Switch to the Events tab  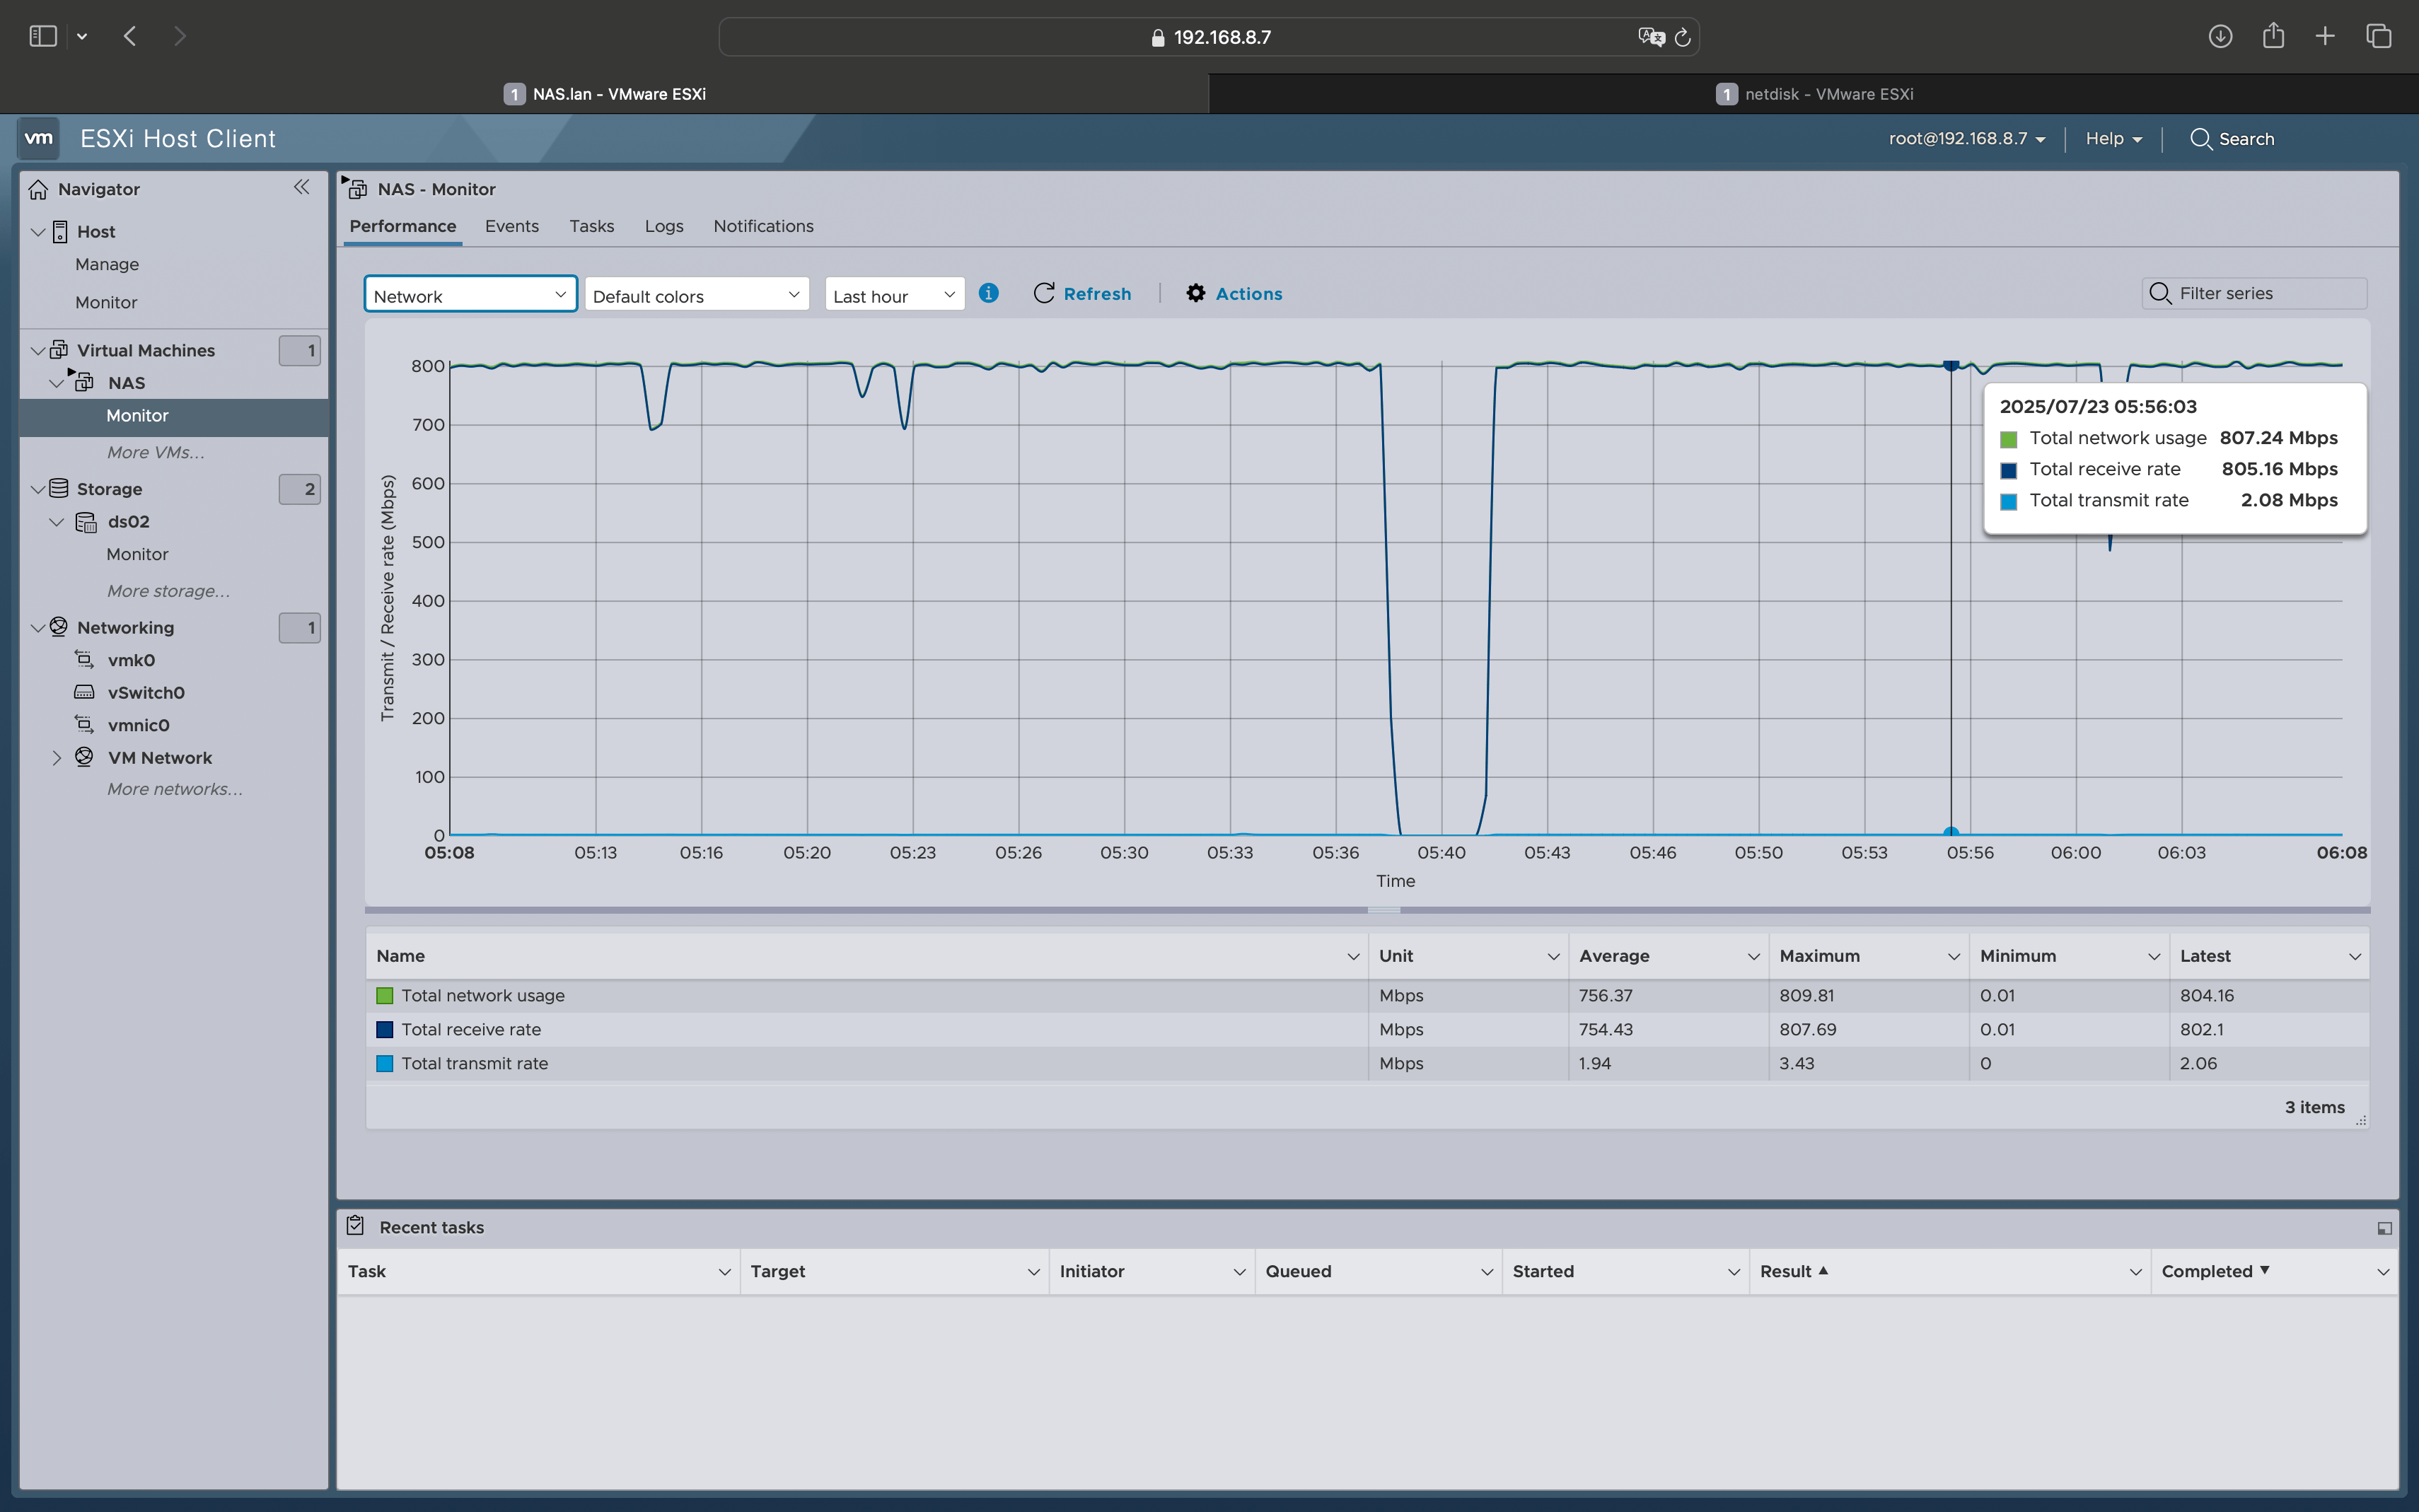click(x=511, y=226)
